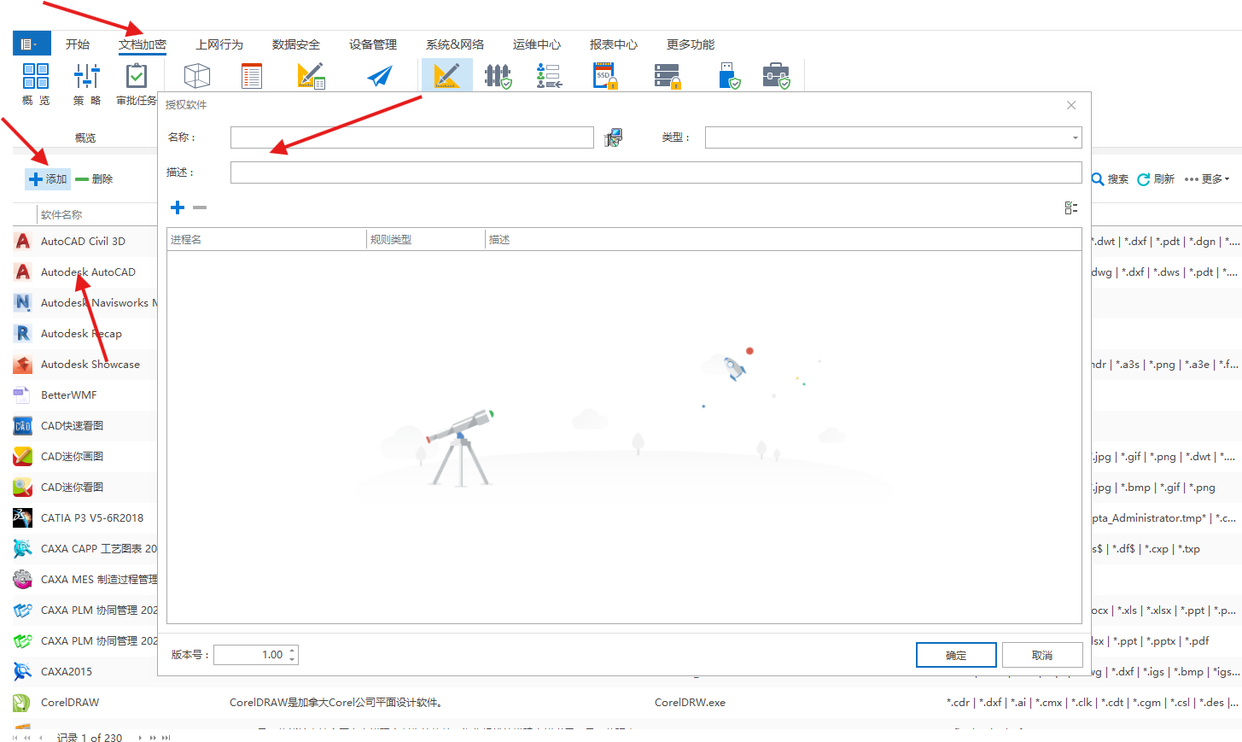This screenshot has height=742, width=1242.
Task: Select Autodesk AutoCAD in software list
Action: coord(88,272)
